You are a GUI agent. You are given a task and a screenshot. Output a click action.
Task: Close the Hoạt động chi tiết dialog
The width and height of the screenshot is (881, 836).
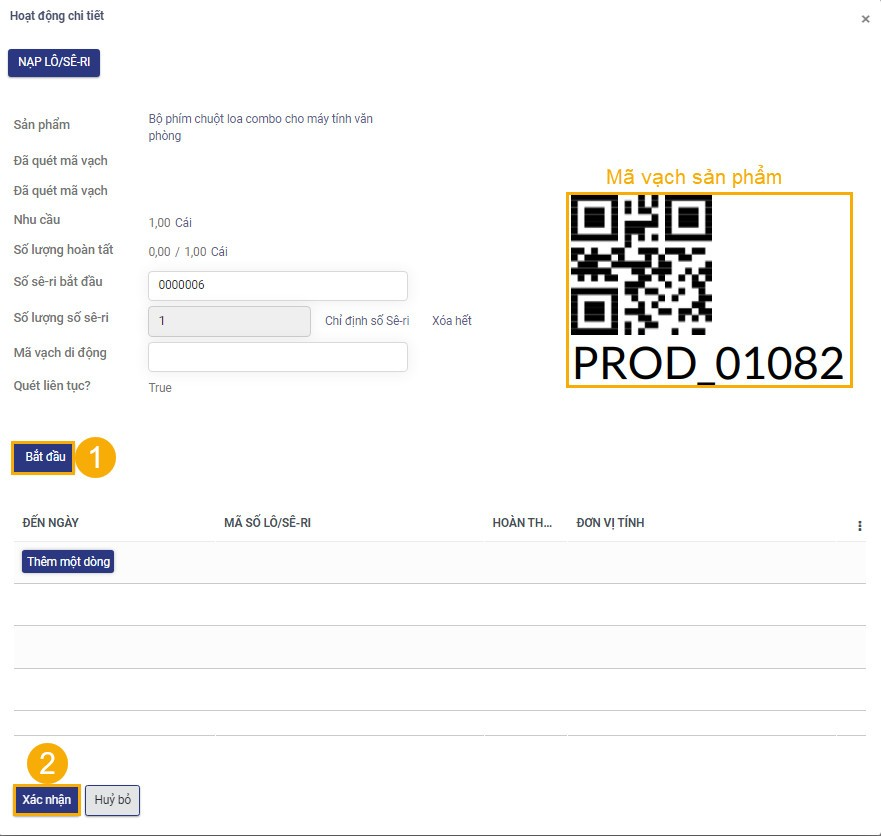(865, 19)
